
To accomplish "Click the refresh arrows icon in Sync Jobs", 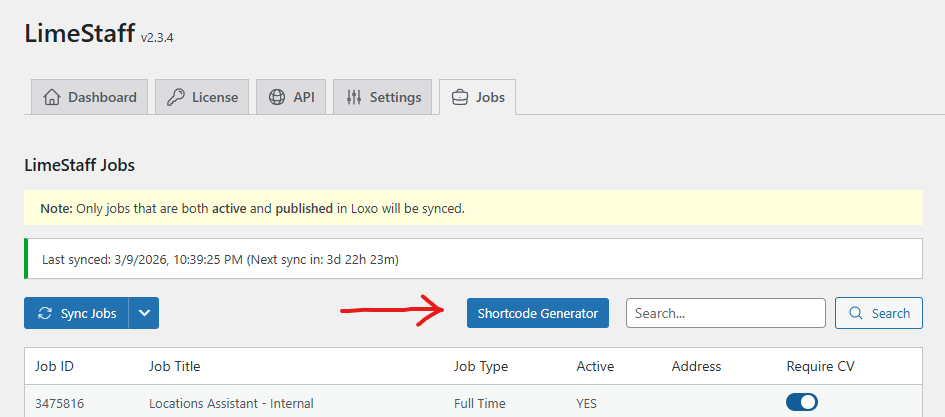I will click(45, 313).
